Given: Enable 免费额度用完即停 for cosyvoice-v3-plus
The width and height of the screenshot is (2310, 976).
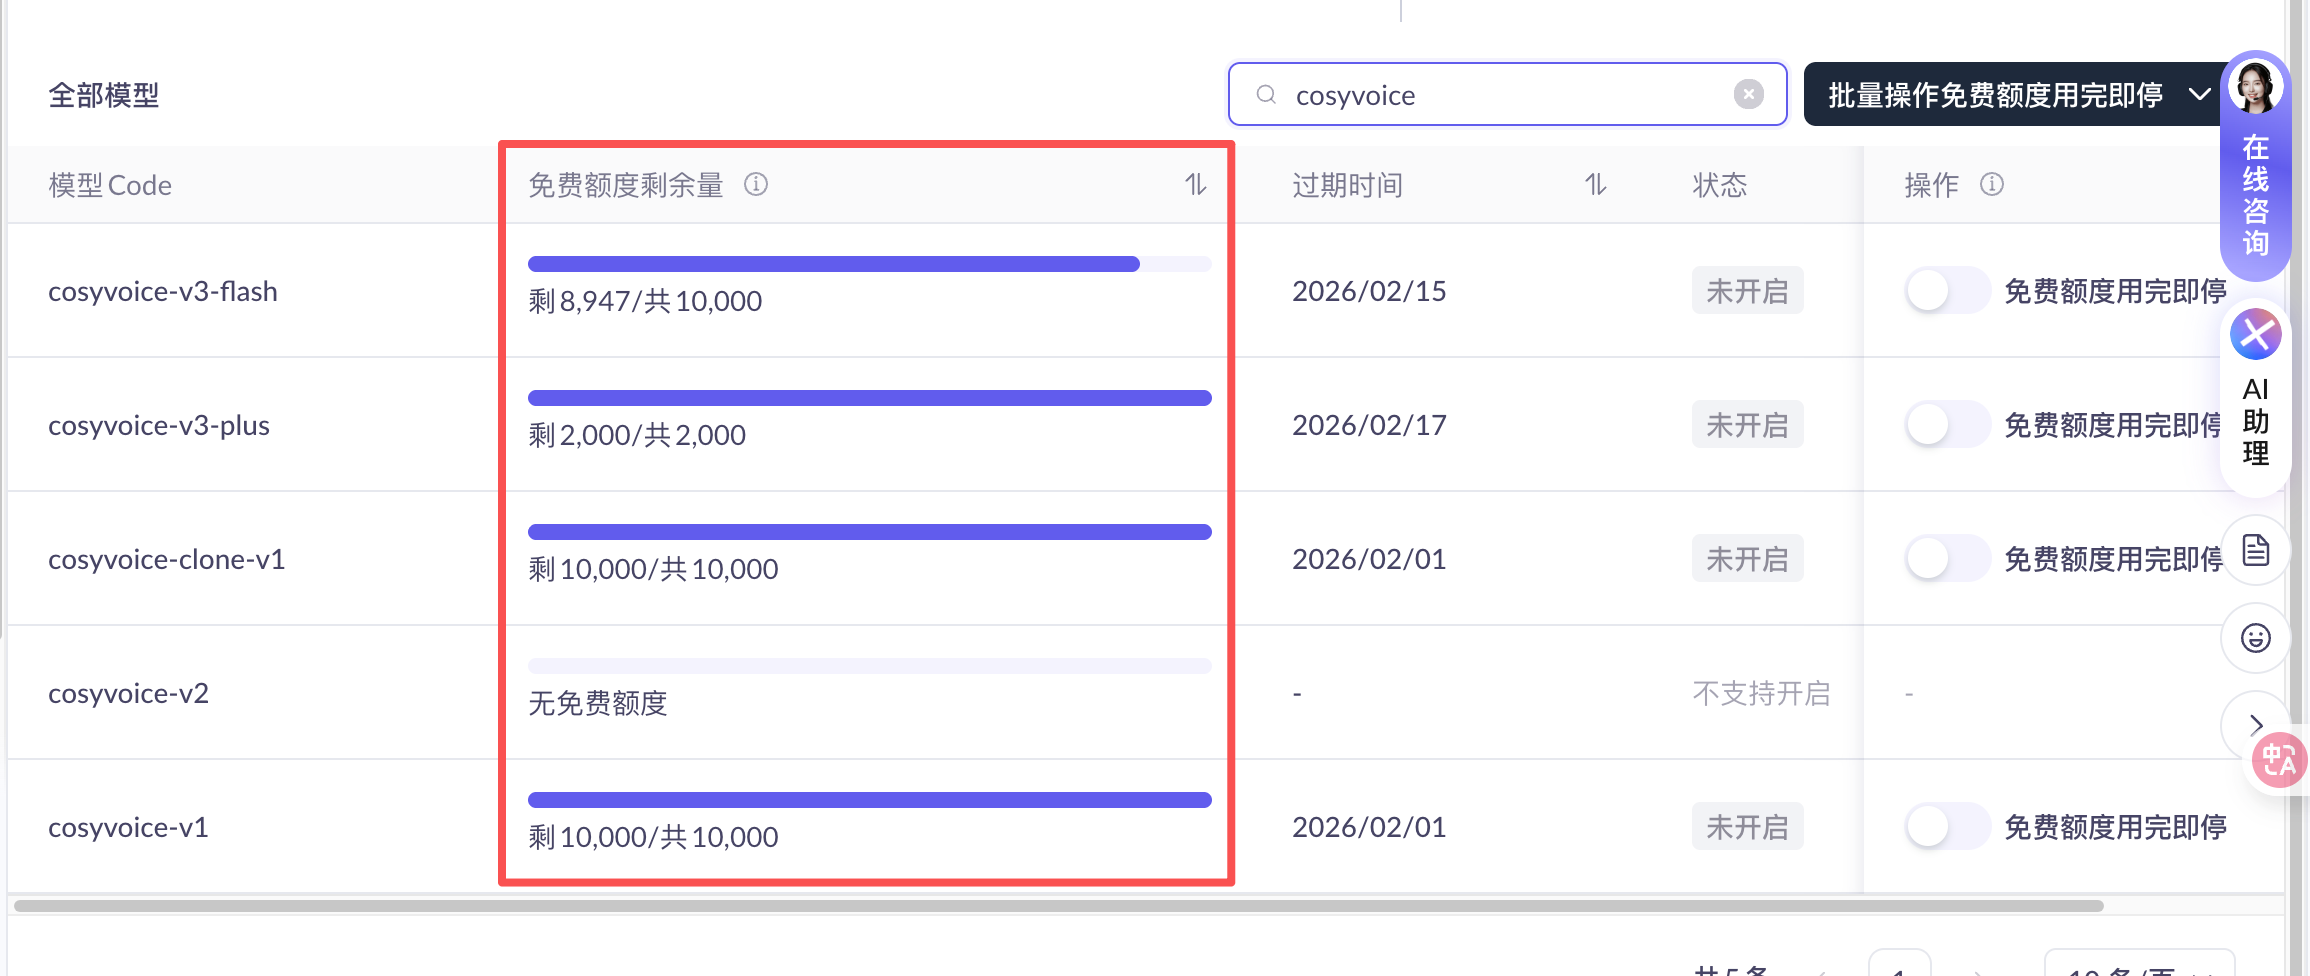Looking at the screenshot, I should tap(1945, 425).
